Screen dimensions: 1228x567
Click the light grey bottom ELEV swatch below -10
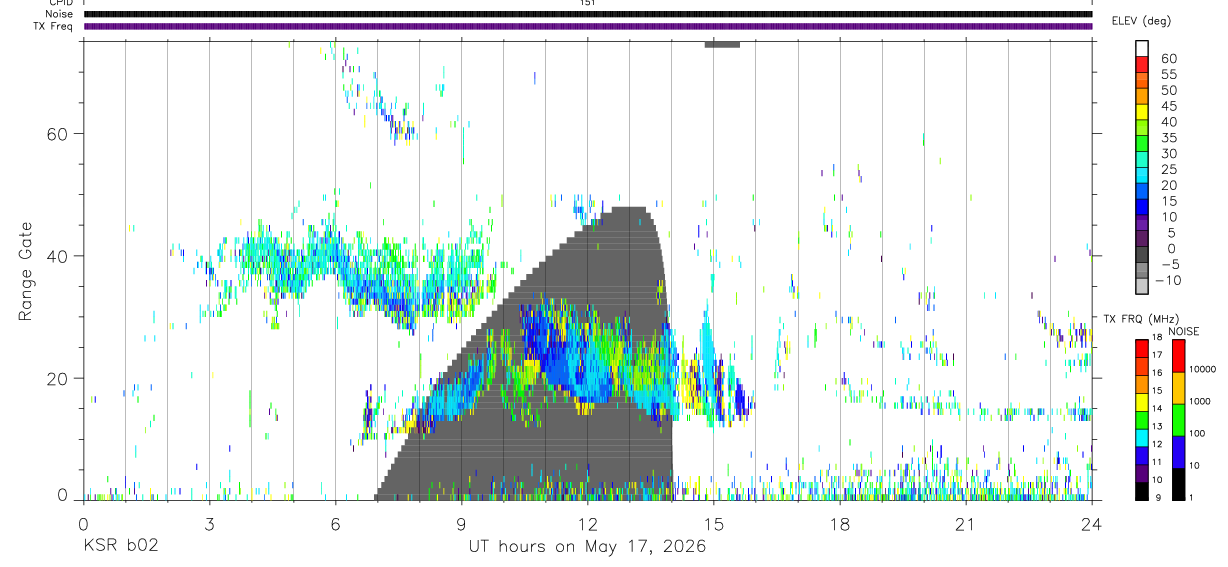[x=1142, y=285]
